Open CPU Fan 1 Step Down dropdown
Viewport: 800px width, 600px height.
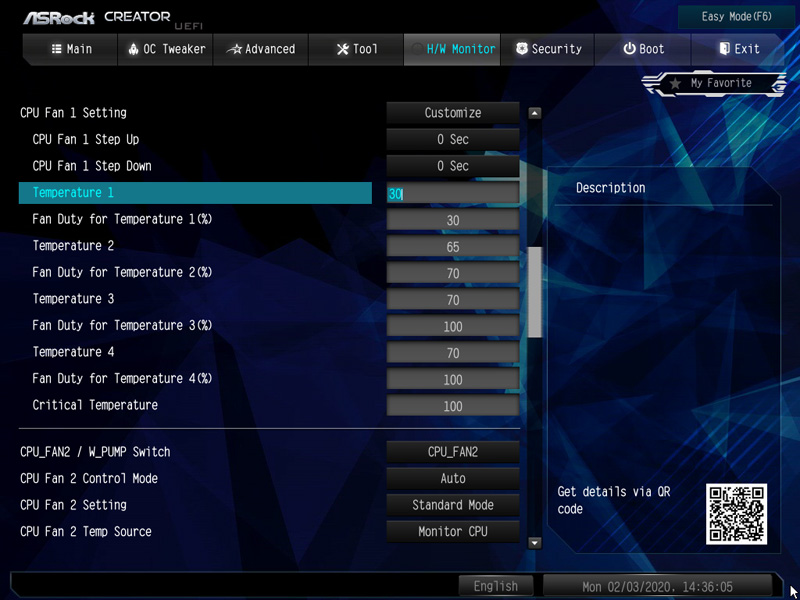[x=453, y=166]
